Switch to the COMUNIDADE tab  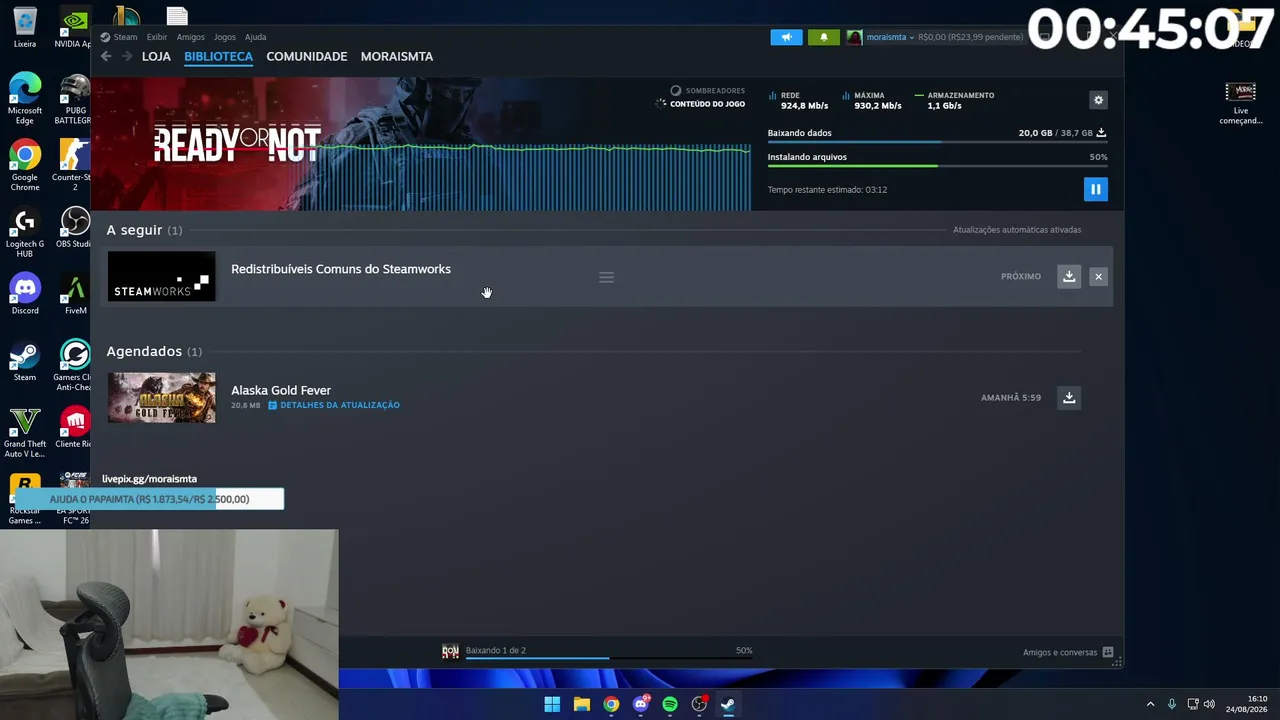tap(307, 56)
